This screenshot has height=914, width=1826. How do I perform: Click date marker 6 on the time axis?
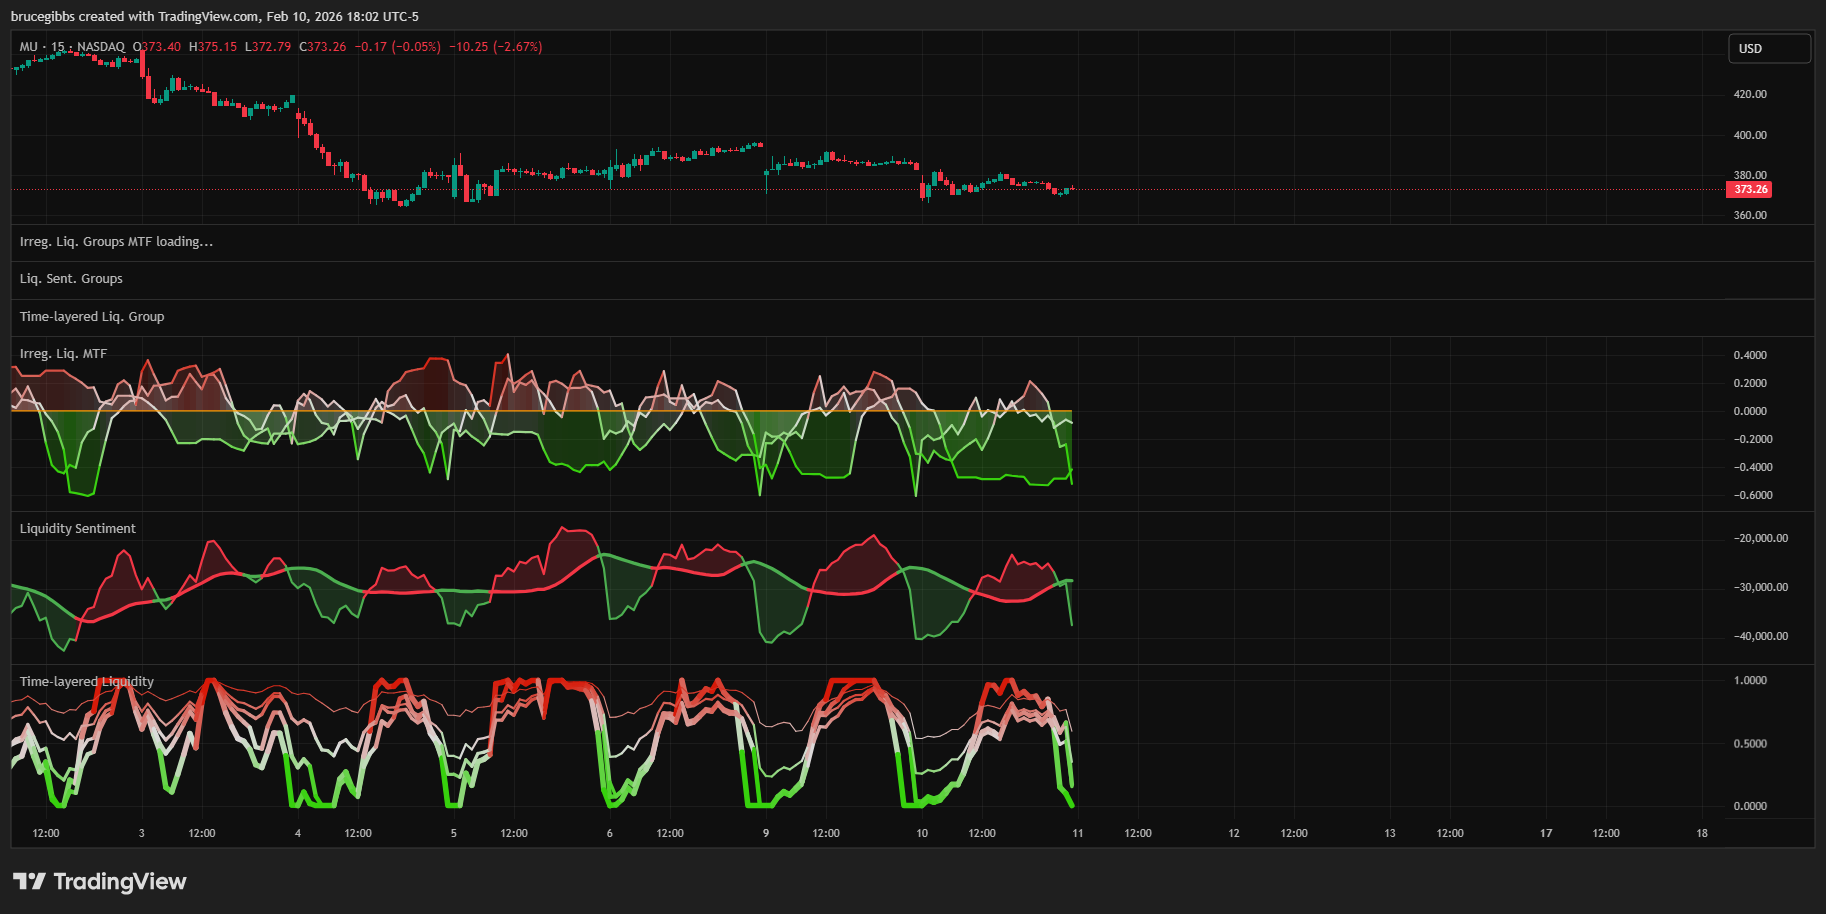click(x=610, y=833)
